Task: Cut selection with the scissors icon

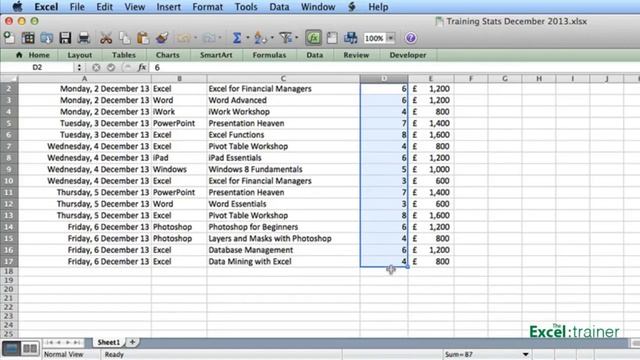Action: [x=106, y=38]
